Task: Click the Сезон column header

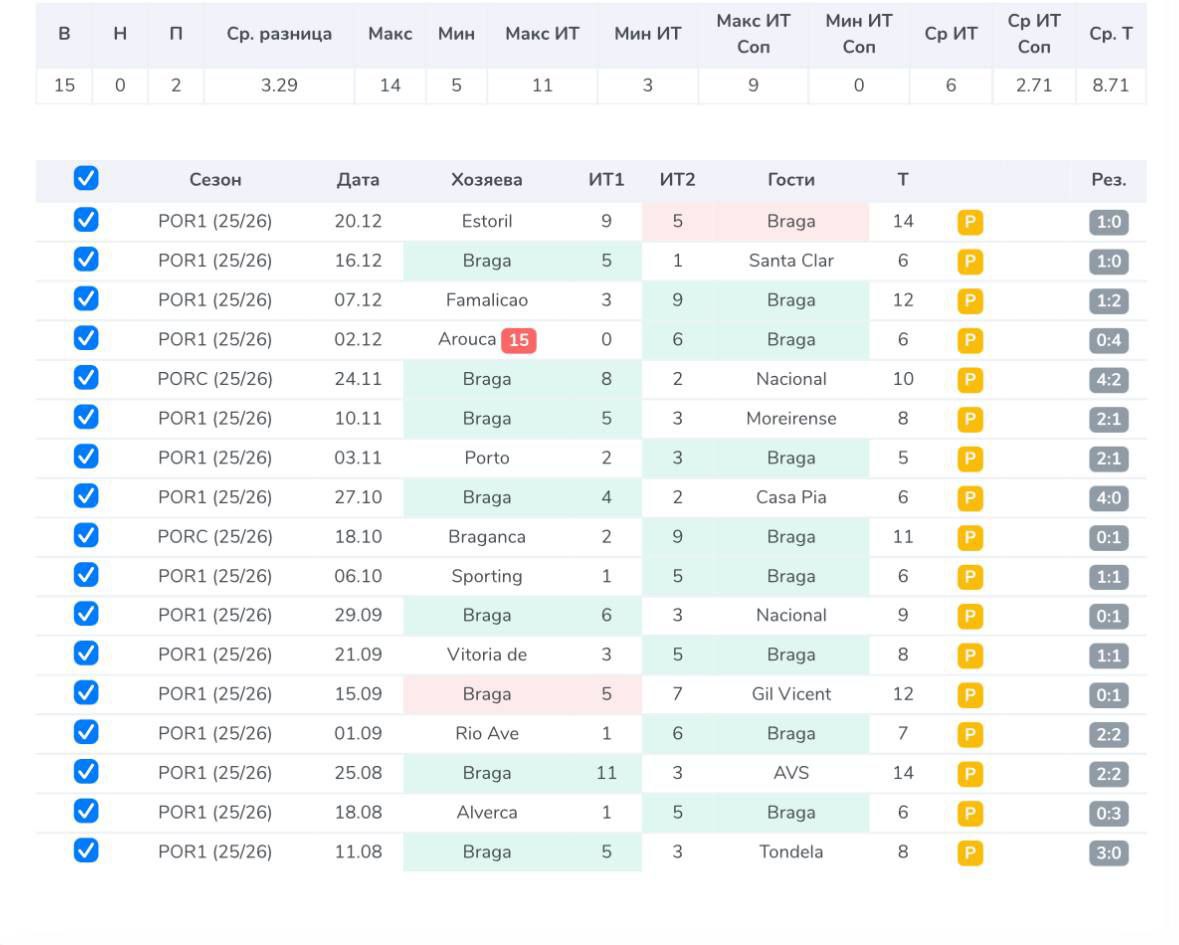Action: click(x=215, y=180)
